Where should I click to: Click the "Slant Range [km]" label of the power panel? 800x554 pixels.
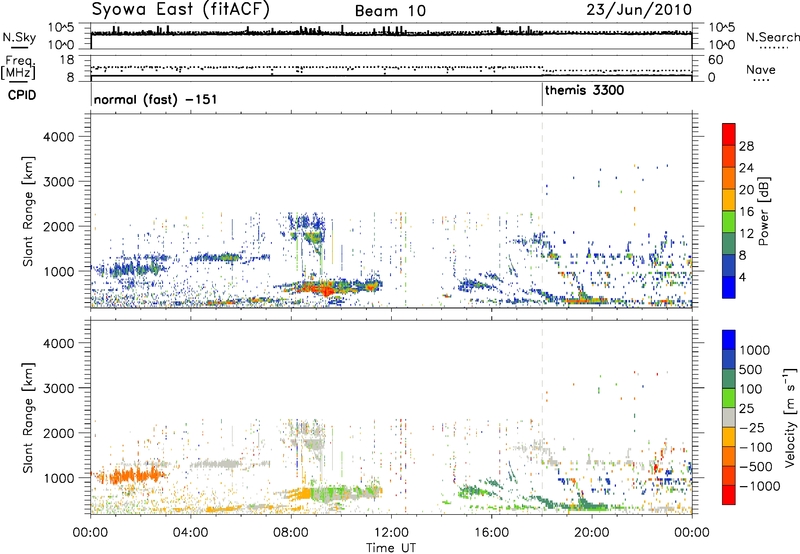[x=28, y=211]
